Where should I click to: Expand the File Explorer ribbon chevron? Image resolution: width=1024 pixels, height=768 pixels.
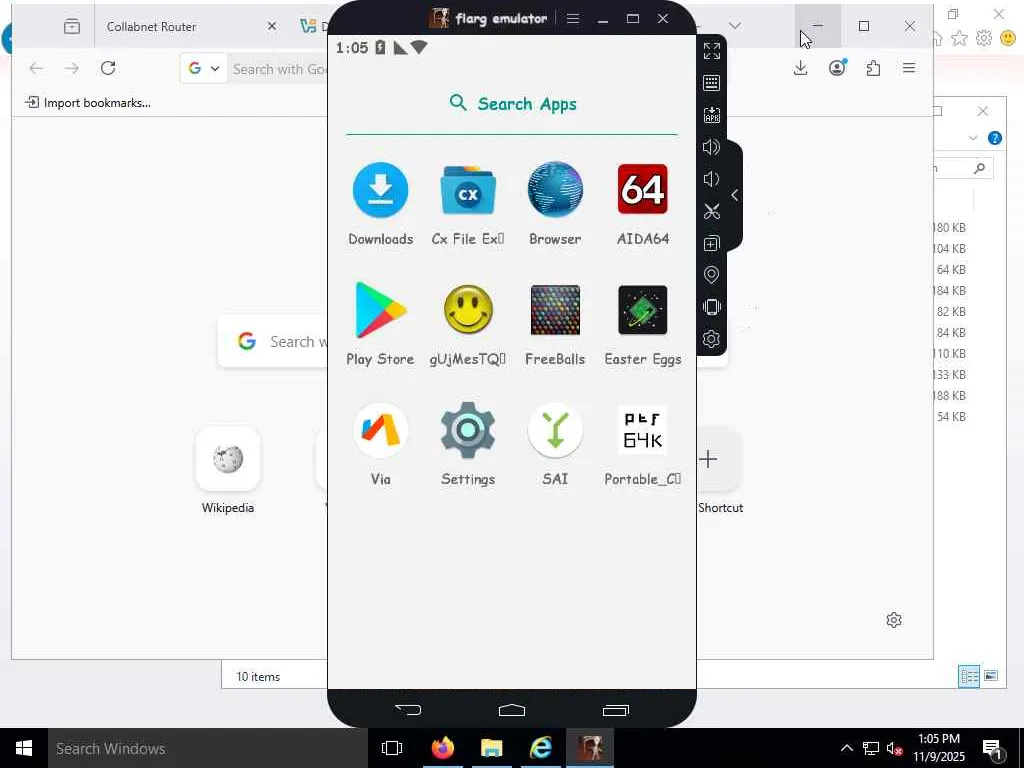[x=973, y=138]
